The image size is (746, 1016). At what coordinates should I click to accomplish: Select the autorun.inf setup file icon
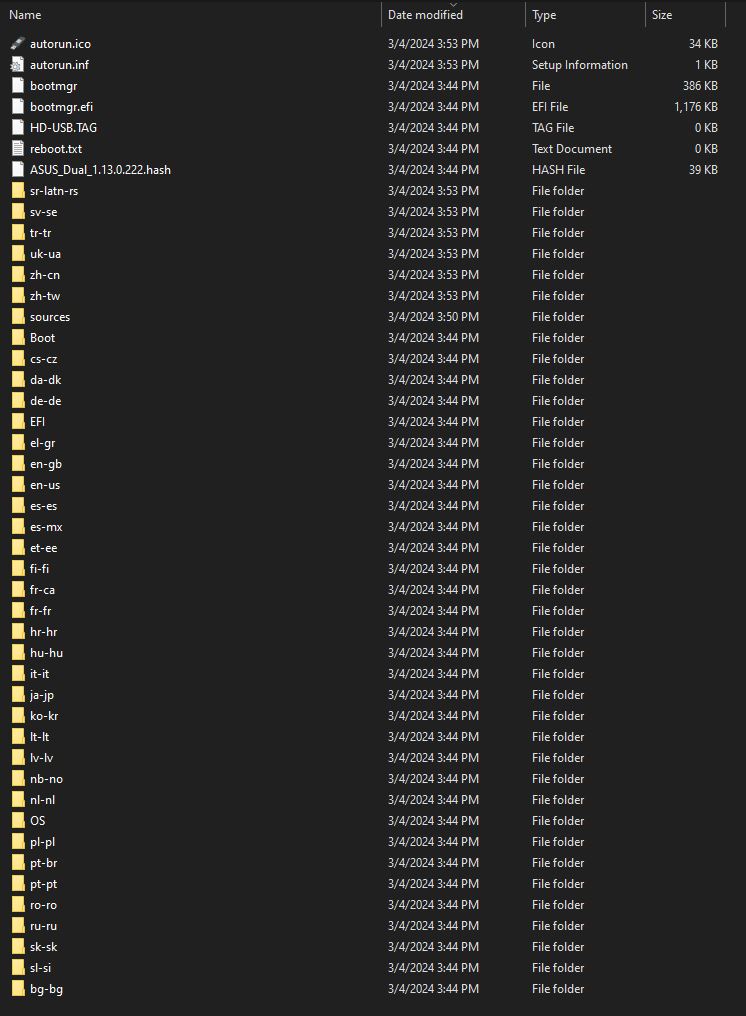coord(18,65)
